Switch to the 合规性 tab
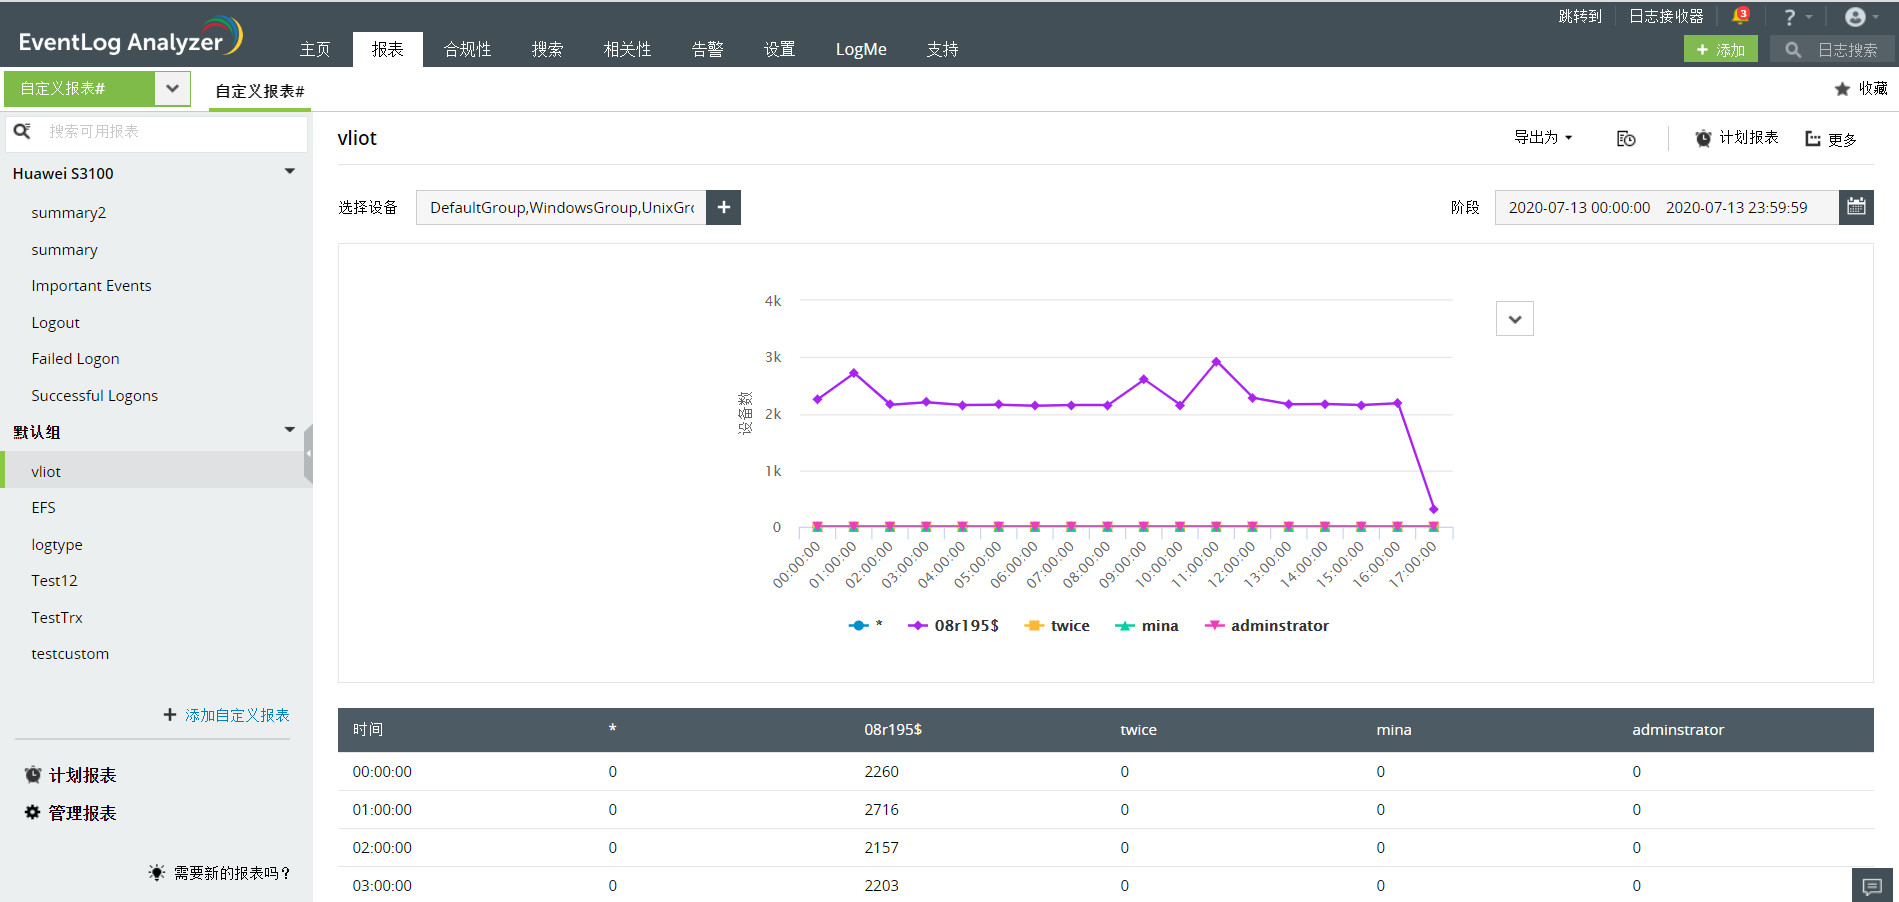Screen dimensions: 1899x902 (466, 48)
